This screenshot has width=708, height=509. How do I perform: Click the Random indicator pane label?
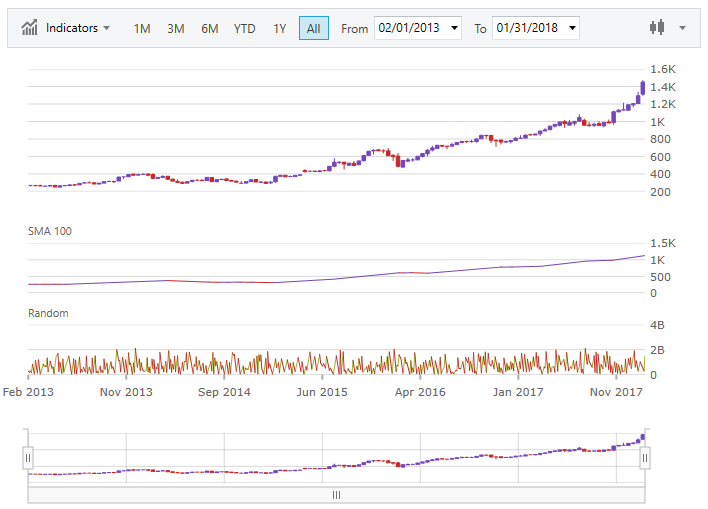(x=48, y=313)
